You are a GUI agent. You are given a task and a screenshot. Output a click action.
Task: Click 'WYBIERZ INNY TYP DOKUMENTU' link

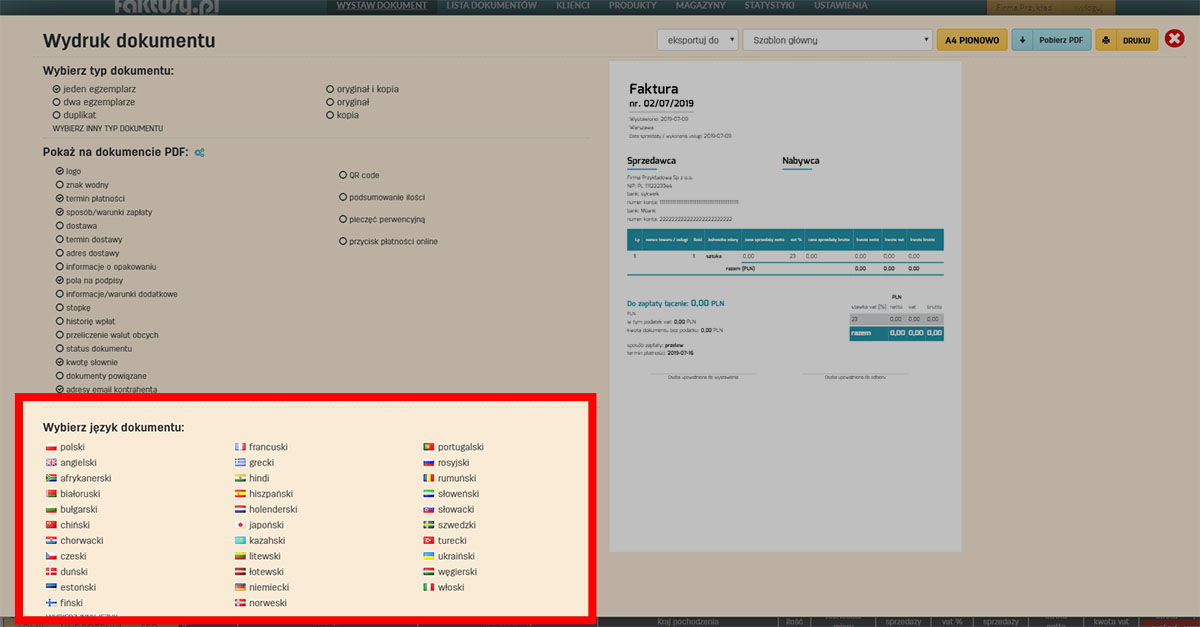point(107,129)
